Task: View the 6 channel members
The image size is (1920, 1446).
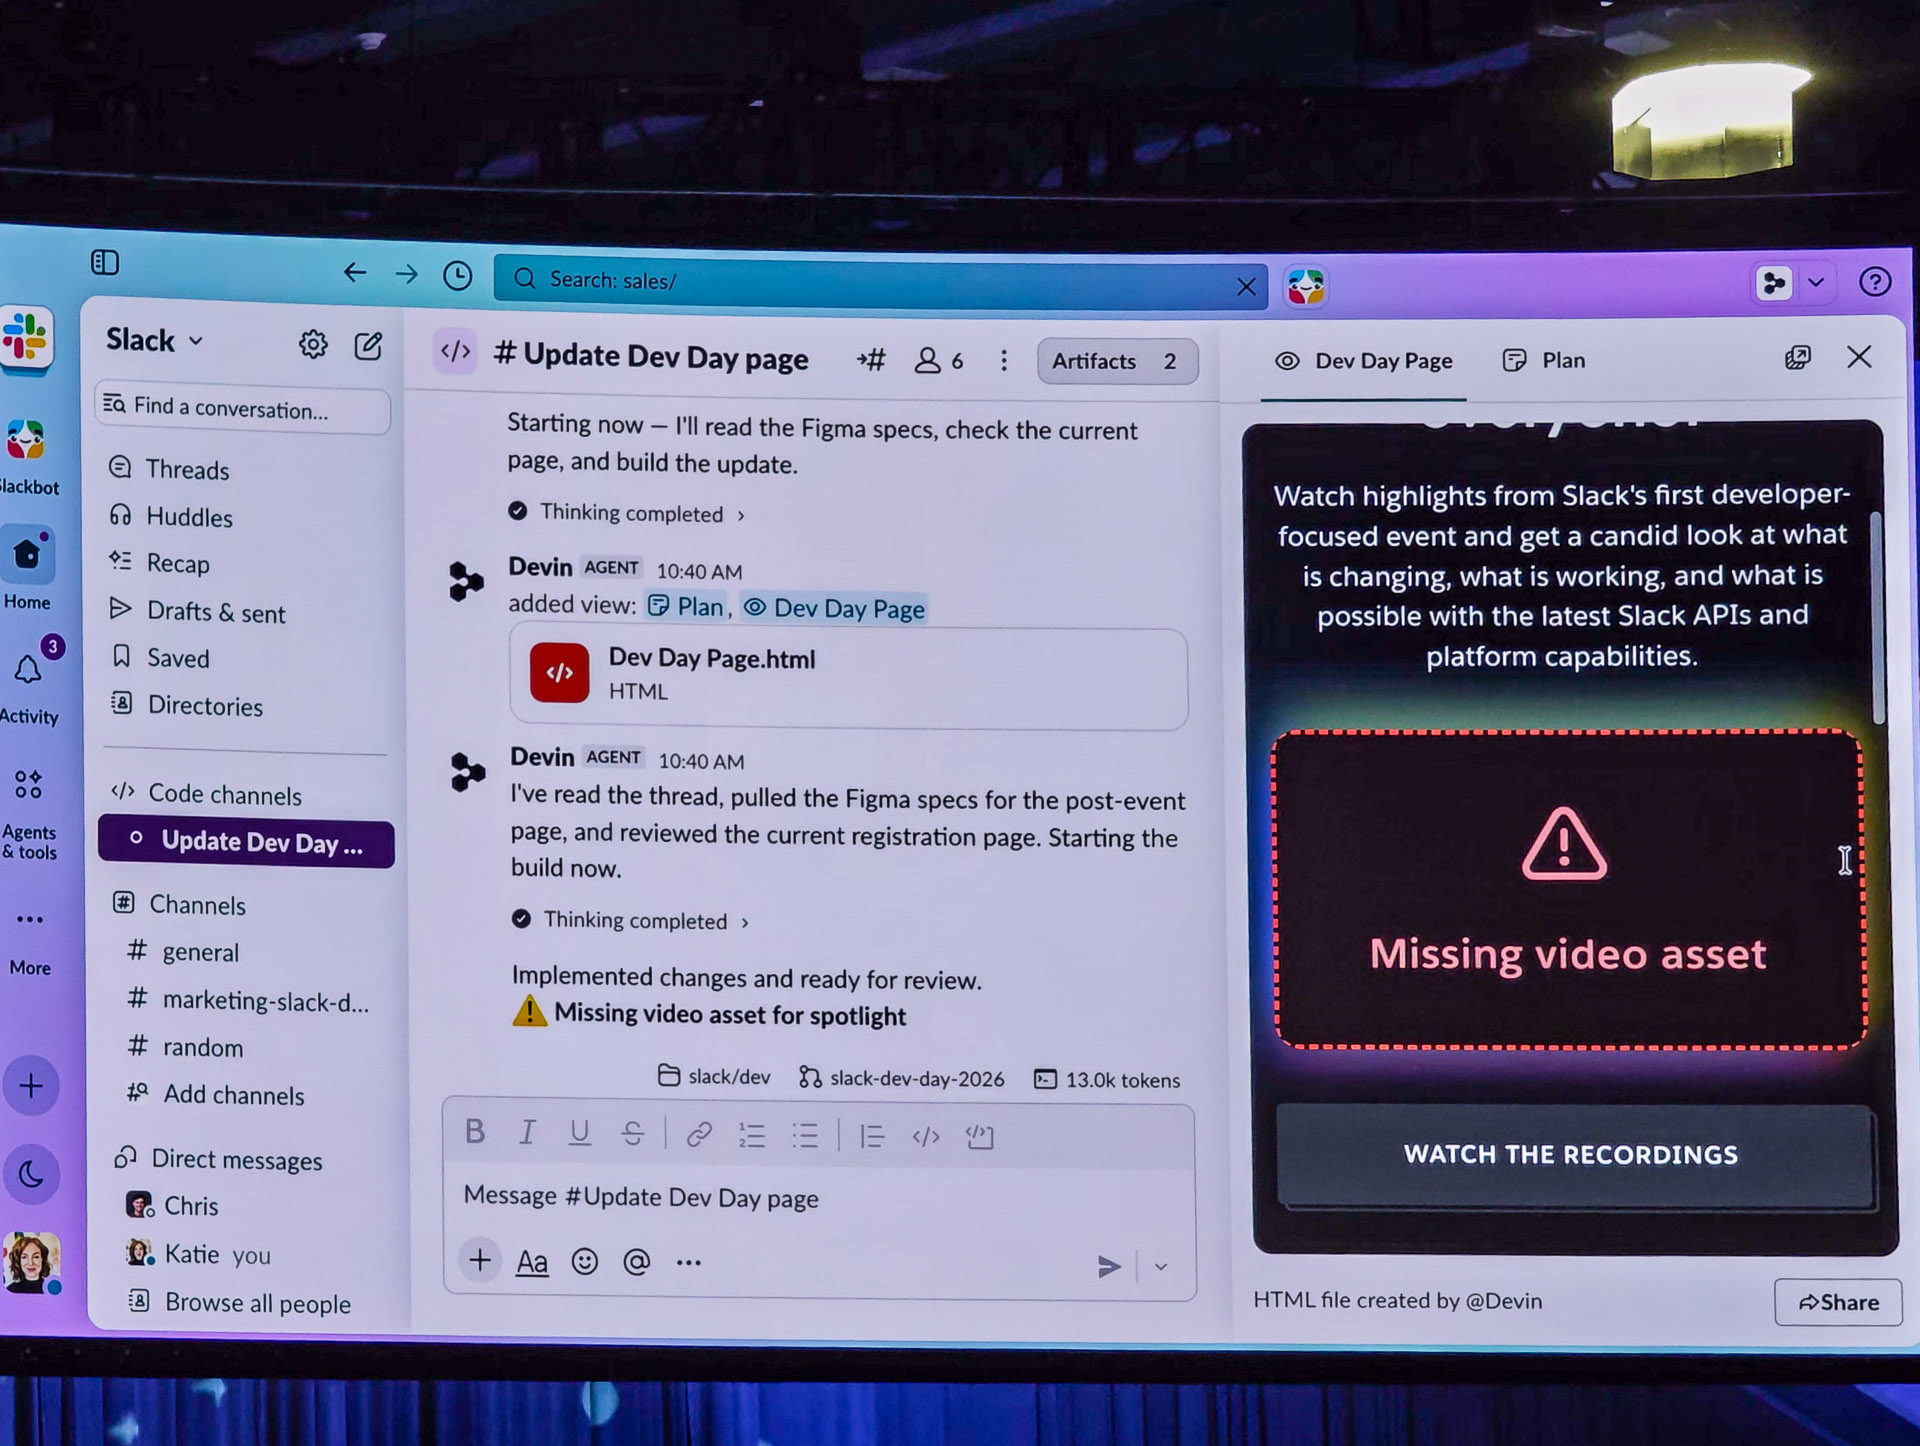Action: coord(939,360)
